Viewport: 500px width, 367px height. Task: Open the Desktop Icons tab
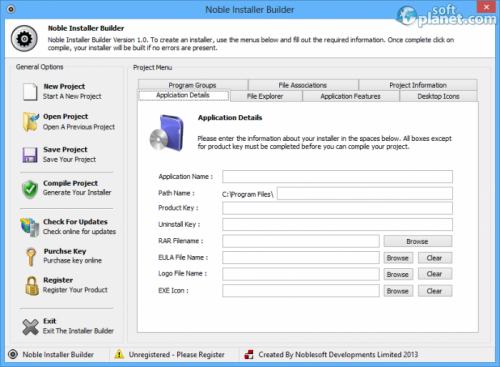pyautogui.click(x=438, y=96)
